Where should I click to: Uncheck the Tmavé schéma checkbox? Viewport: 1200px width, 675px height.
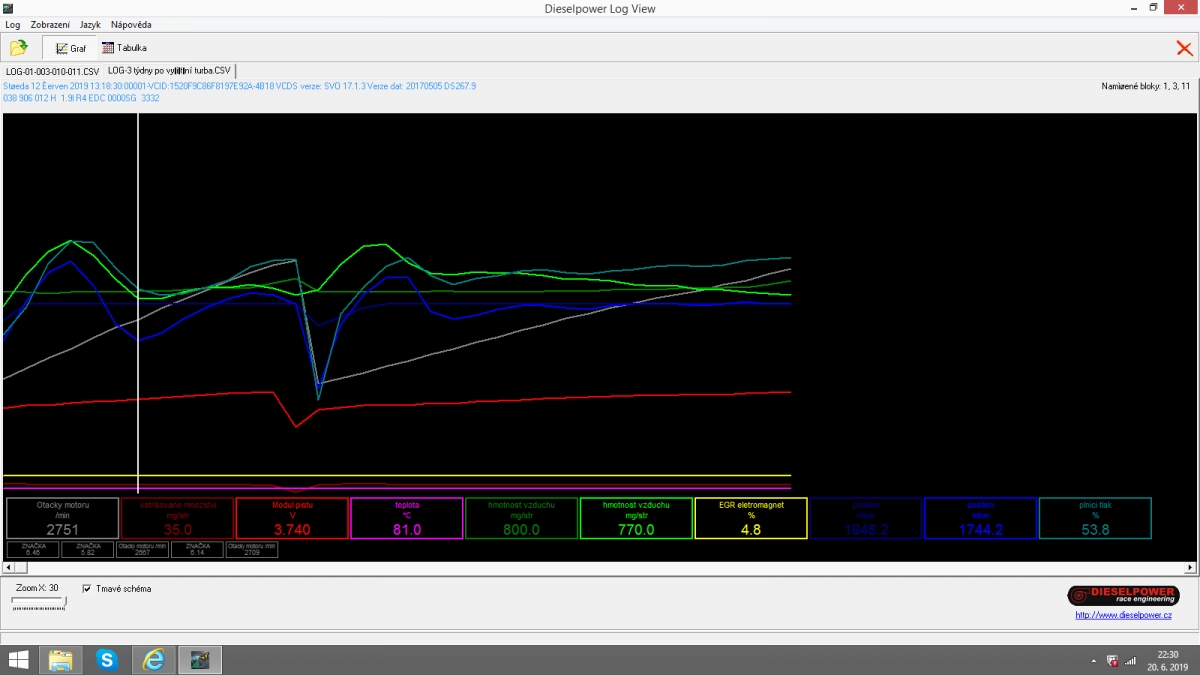[x=87, y=589]
